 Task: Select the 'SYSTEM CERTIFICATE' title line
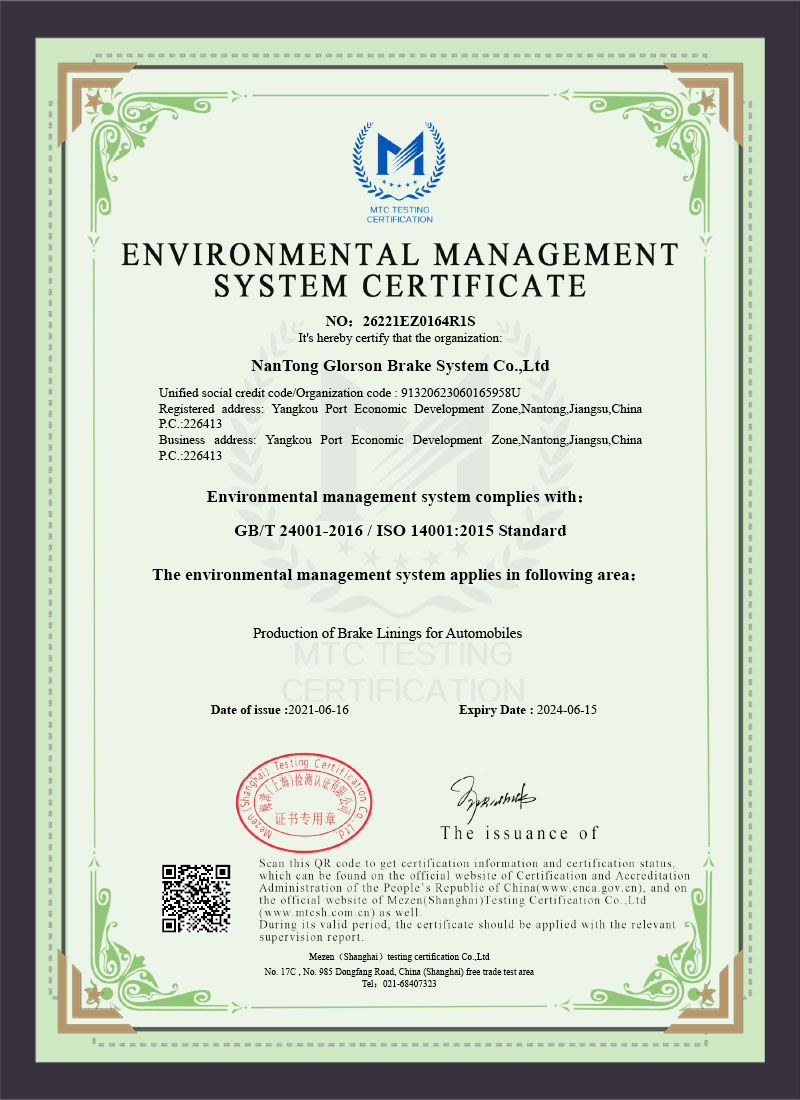[x=400, y=286]
